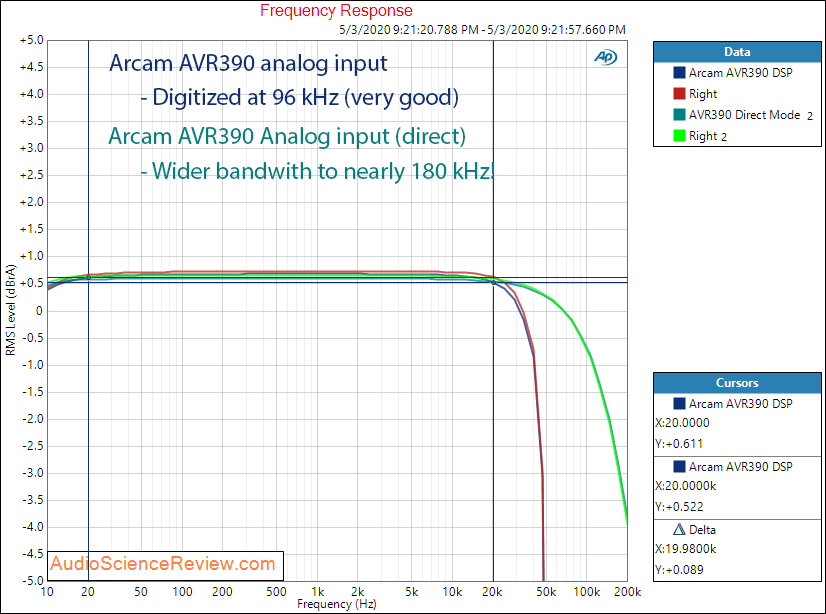
Task: Click the "Frequency Response" chart title
Action: (x=336, y=11)
